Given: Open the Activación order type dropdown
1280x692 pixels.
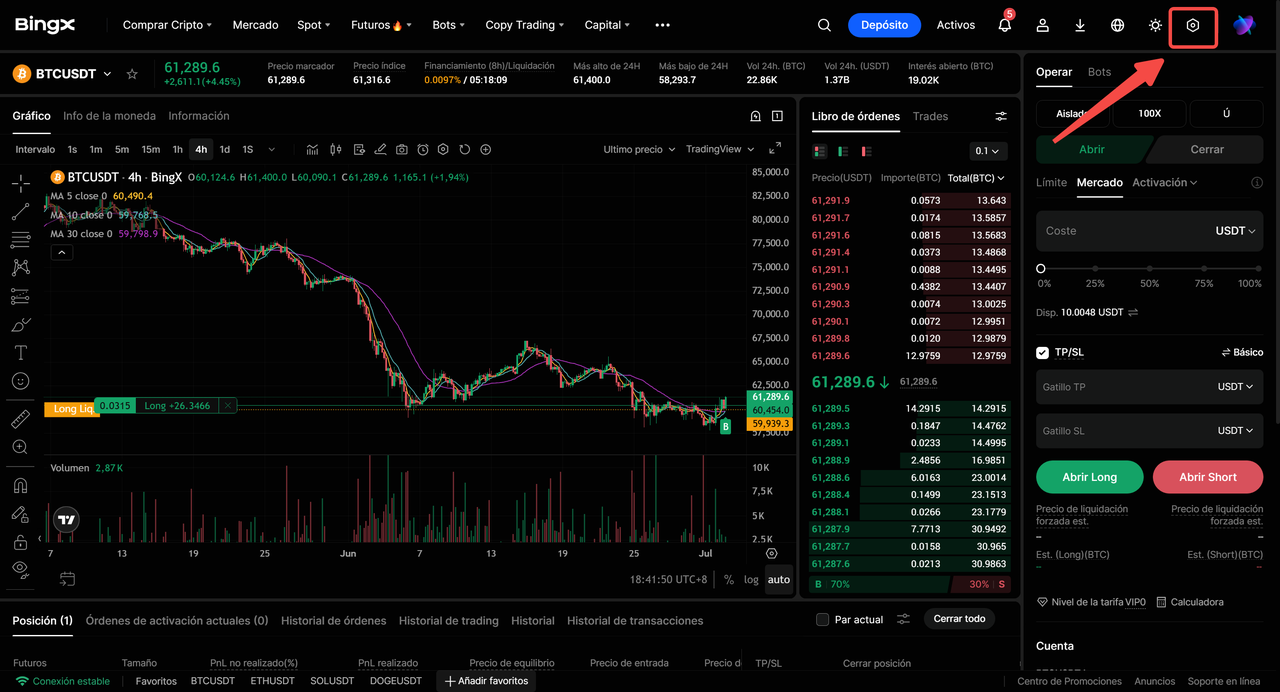Looking at the screenshot, I should (1165, 183).
